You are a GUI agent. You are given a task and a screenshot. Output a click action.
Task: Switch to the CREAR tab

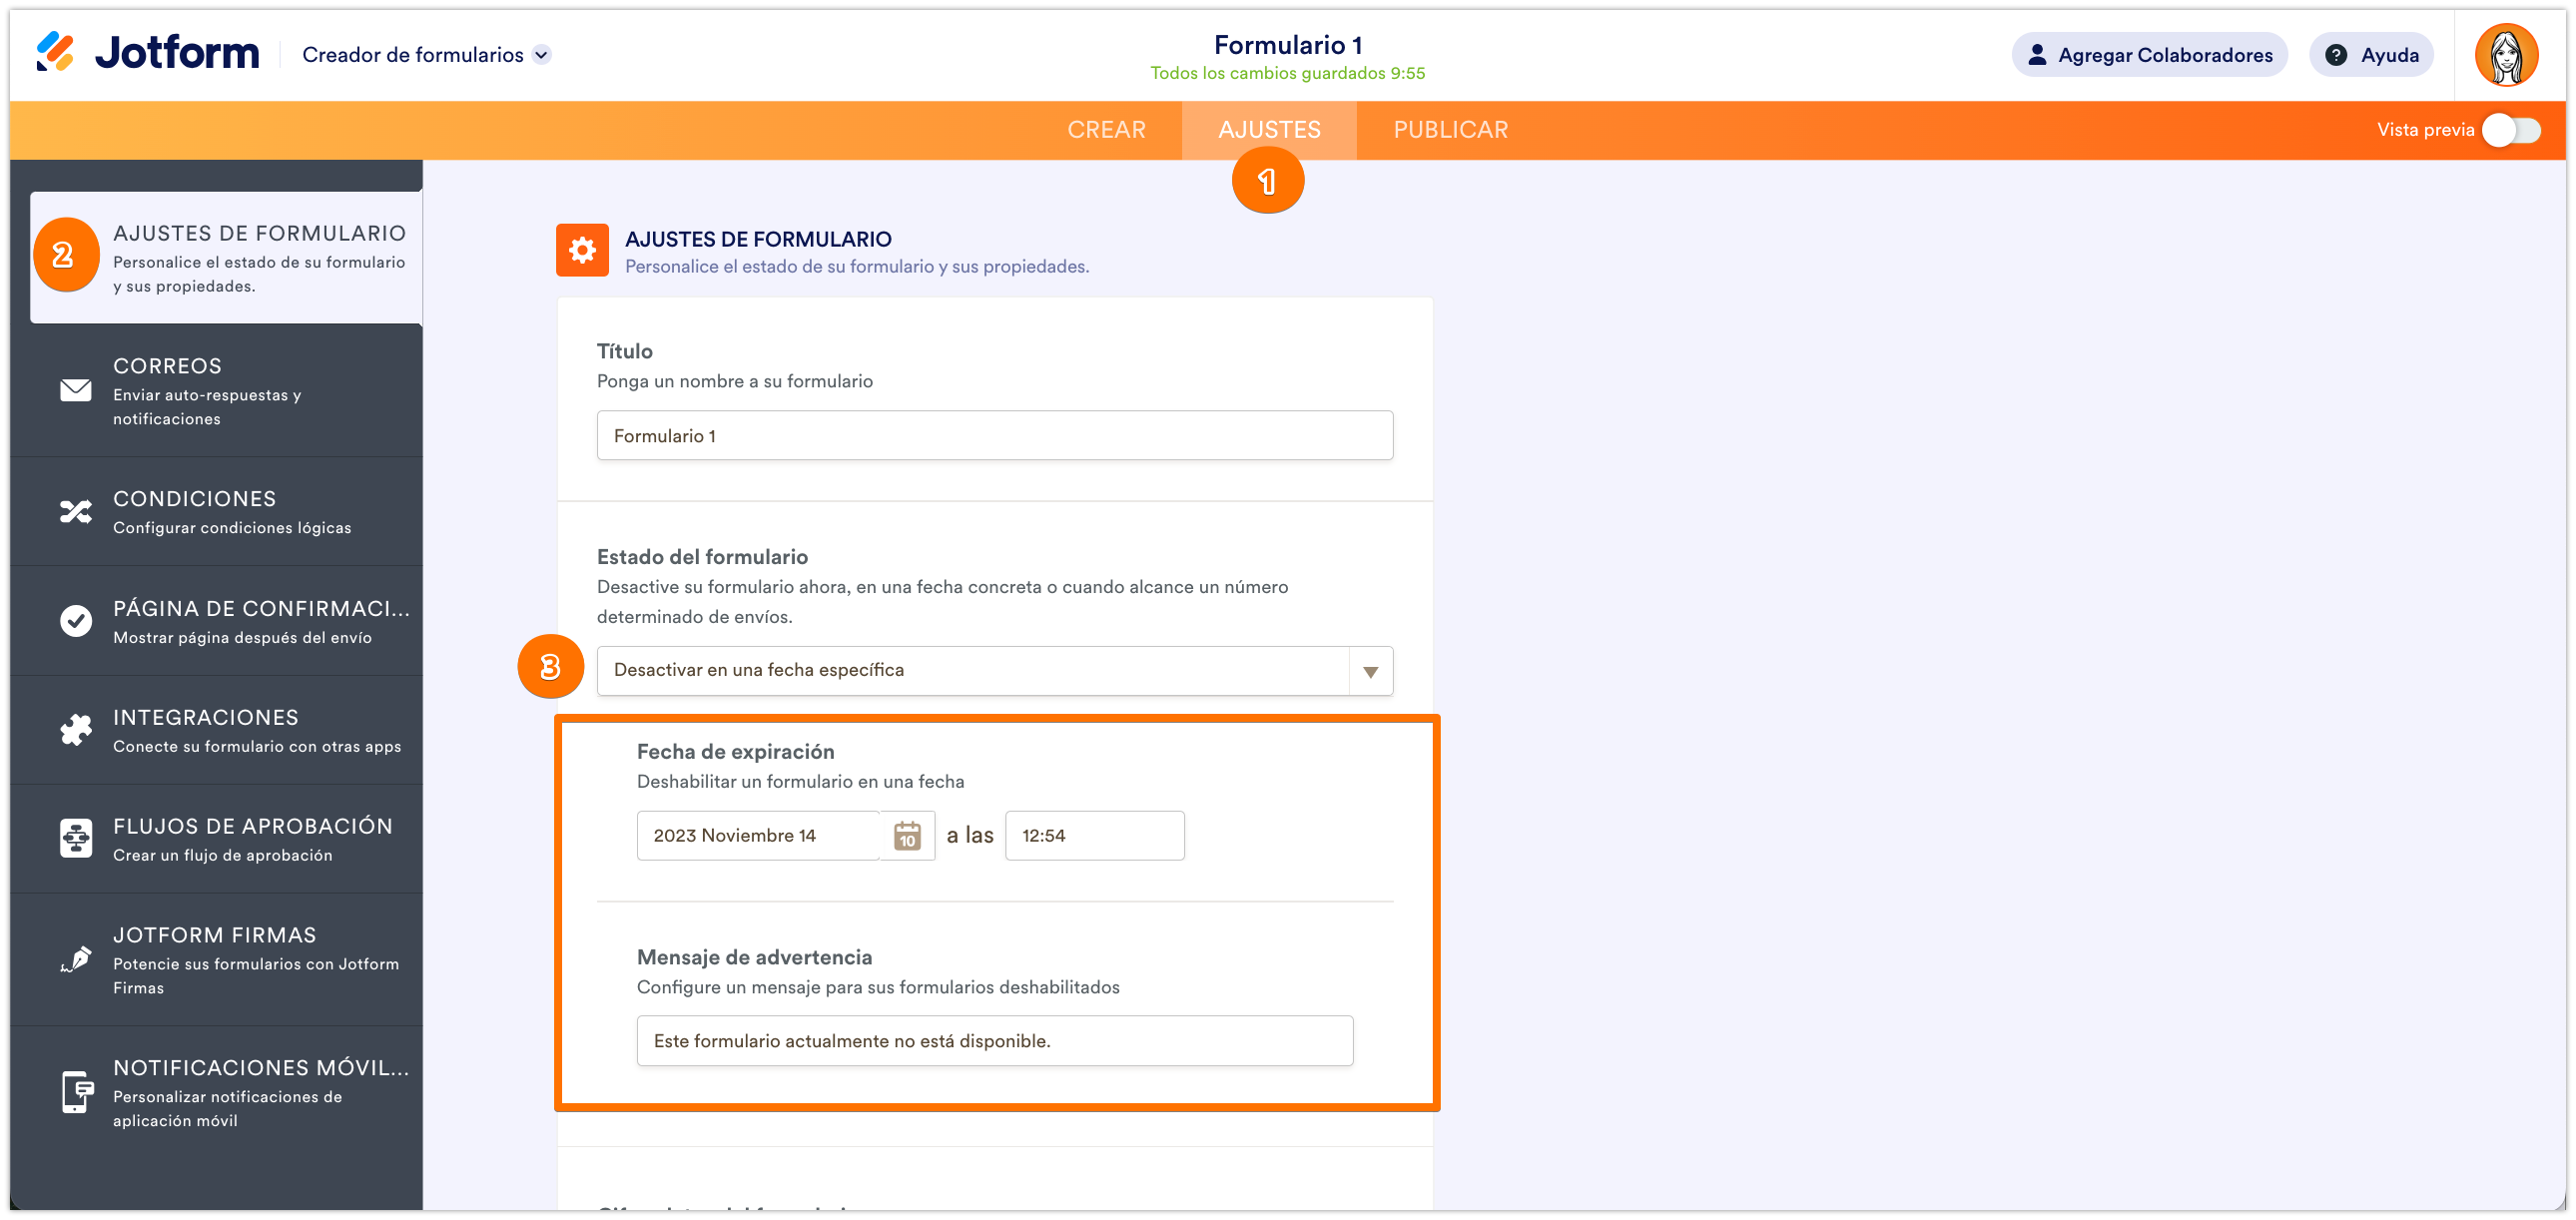point(1106,130)
